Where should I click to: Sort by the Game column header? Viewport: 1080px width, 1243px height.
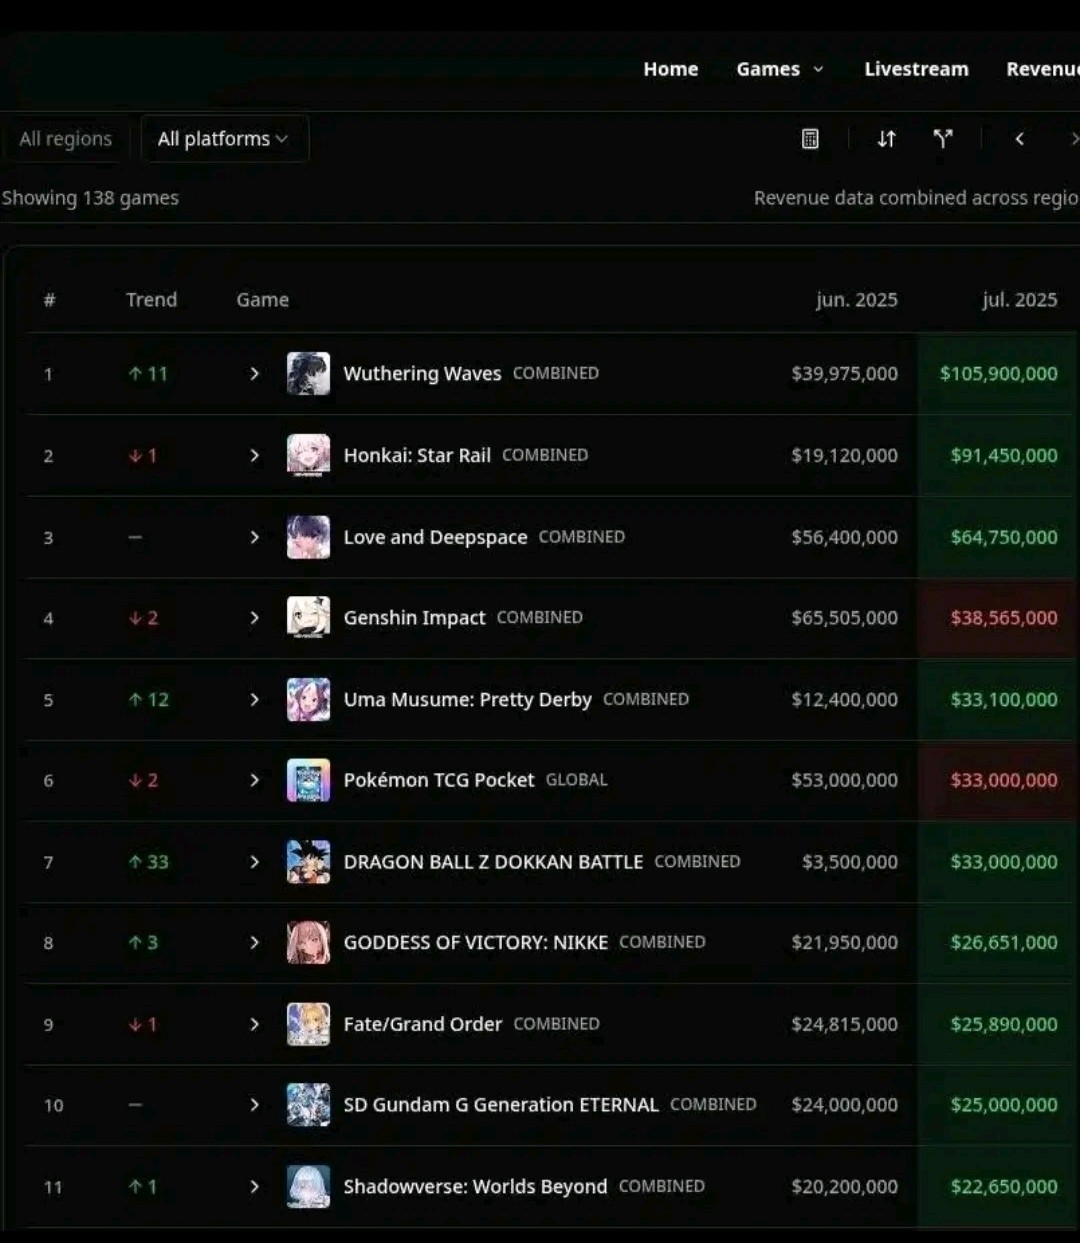[x=262, y=300]
